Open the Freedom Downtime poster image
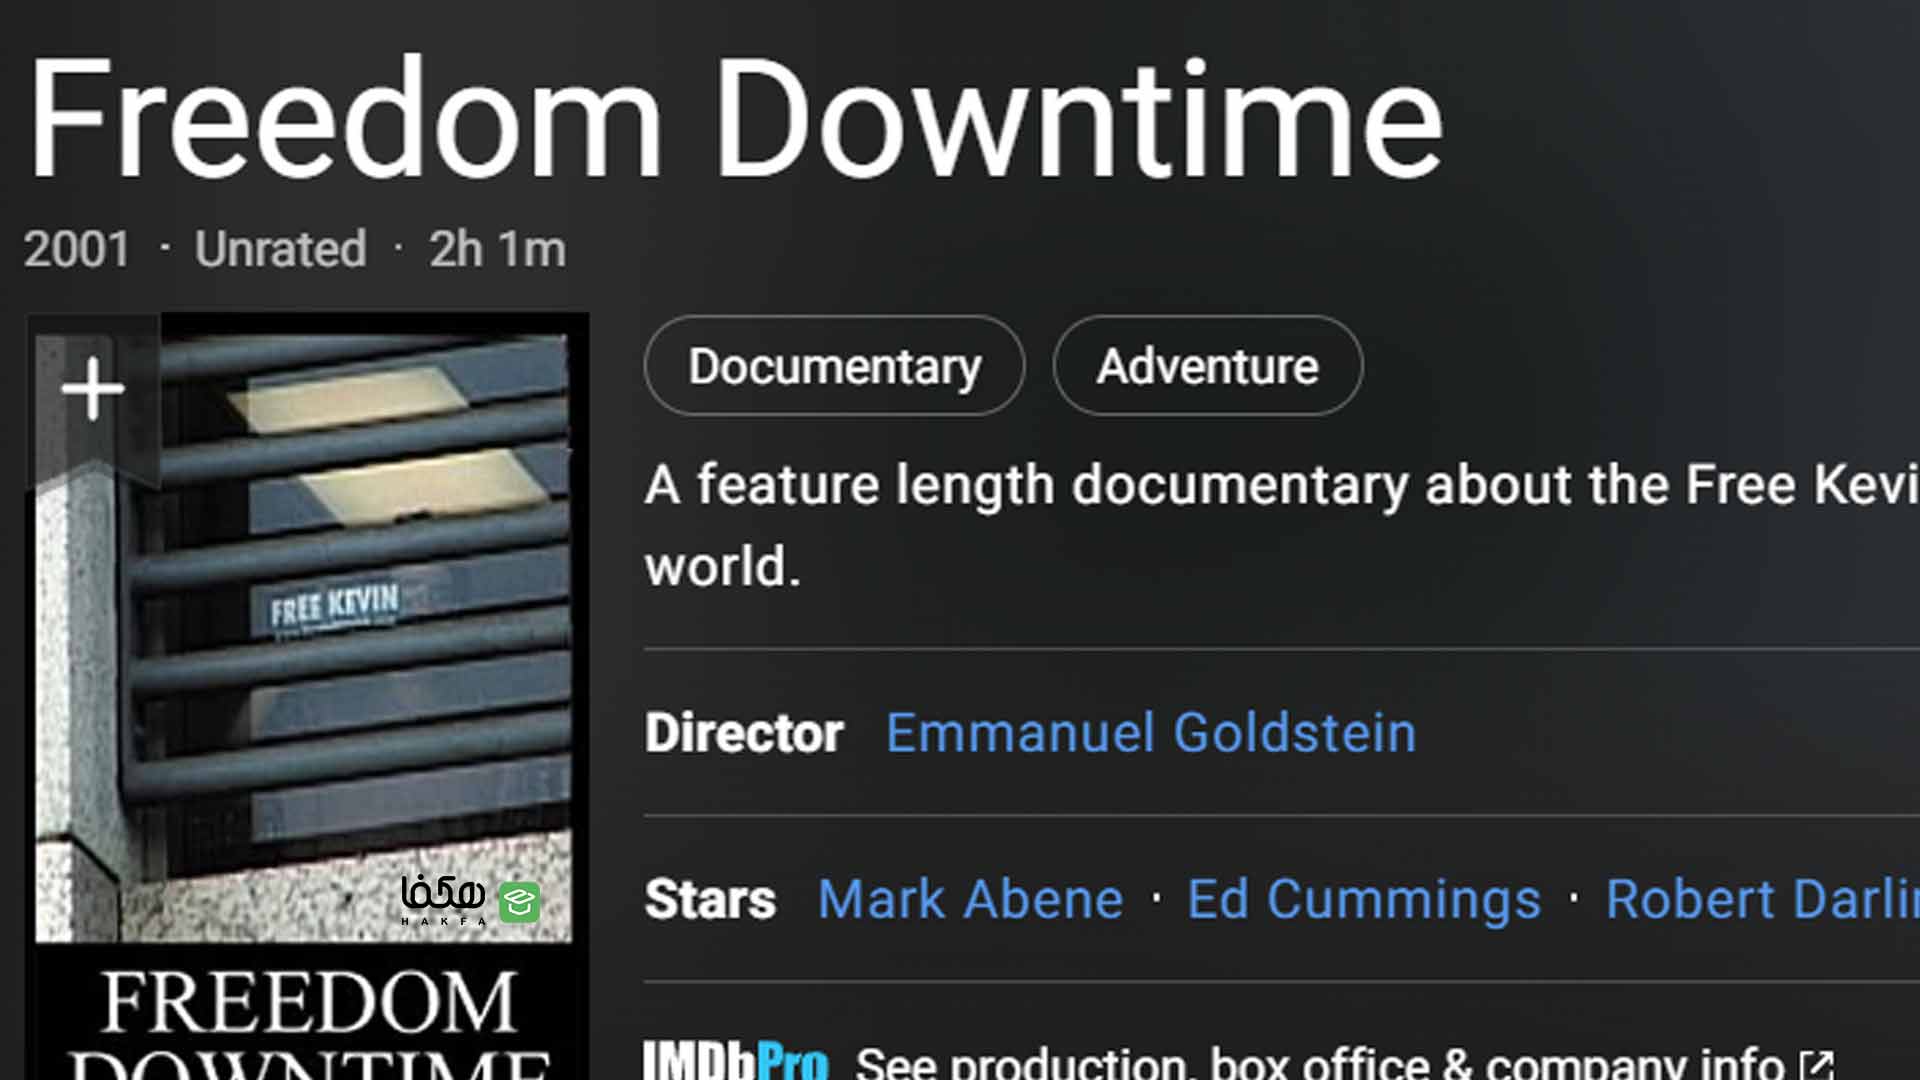Viewport: 1920px width, 1080px height. coord(307,696)
